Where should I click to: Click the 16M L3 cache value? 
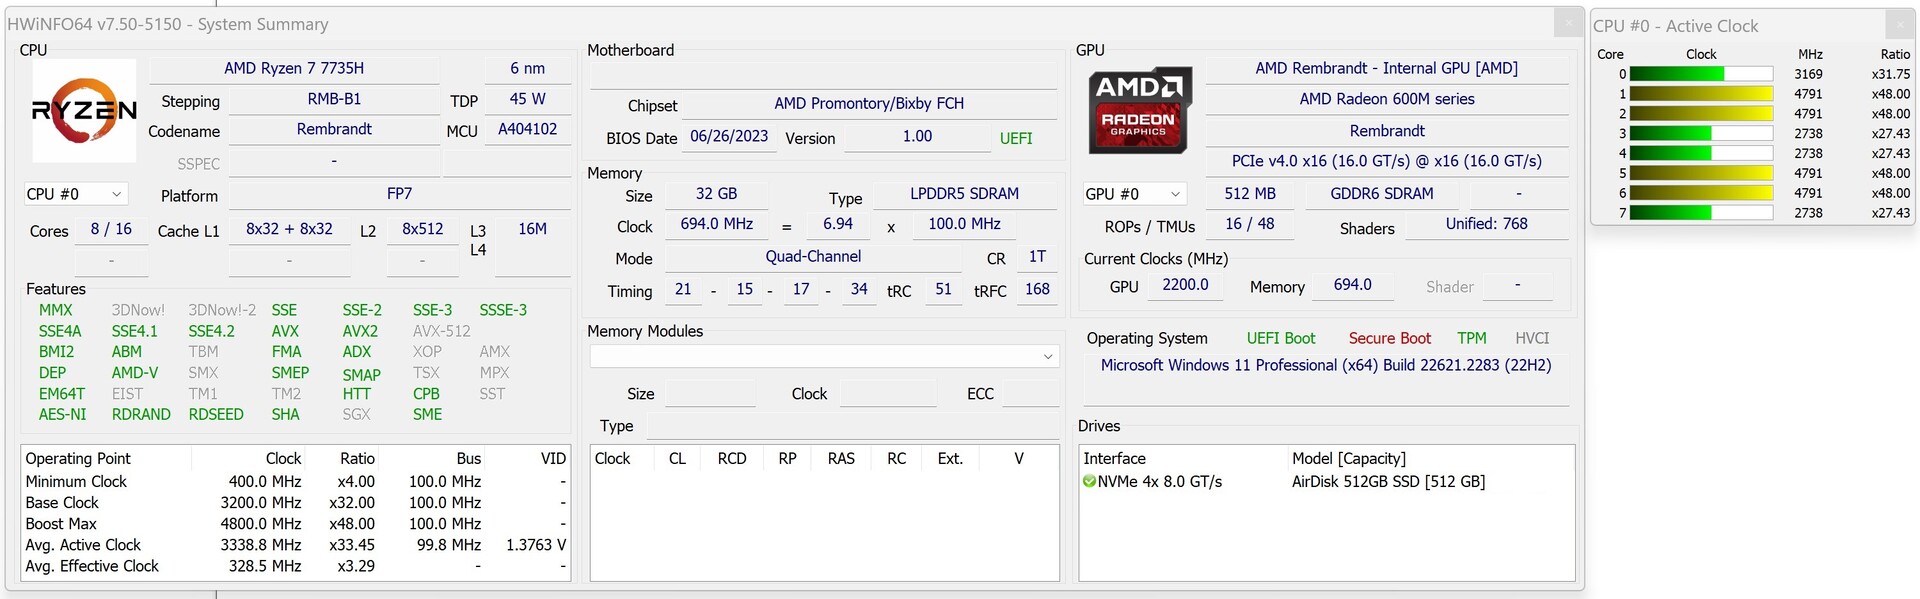(x=533, y=230)
